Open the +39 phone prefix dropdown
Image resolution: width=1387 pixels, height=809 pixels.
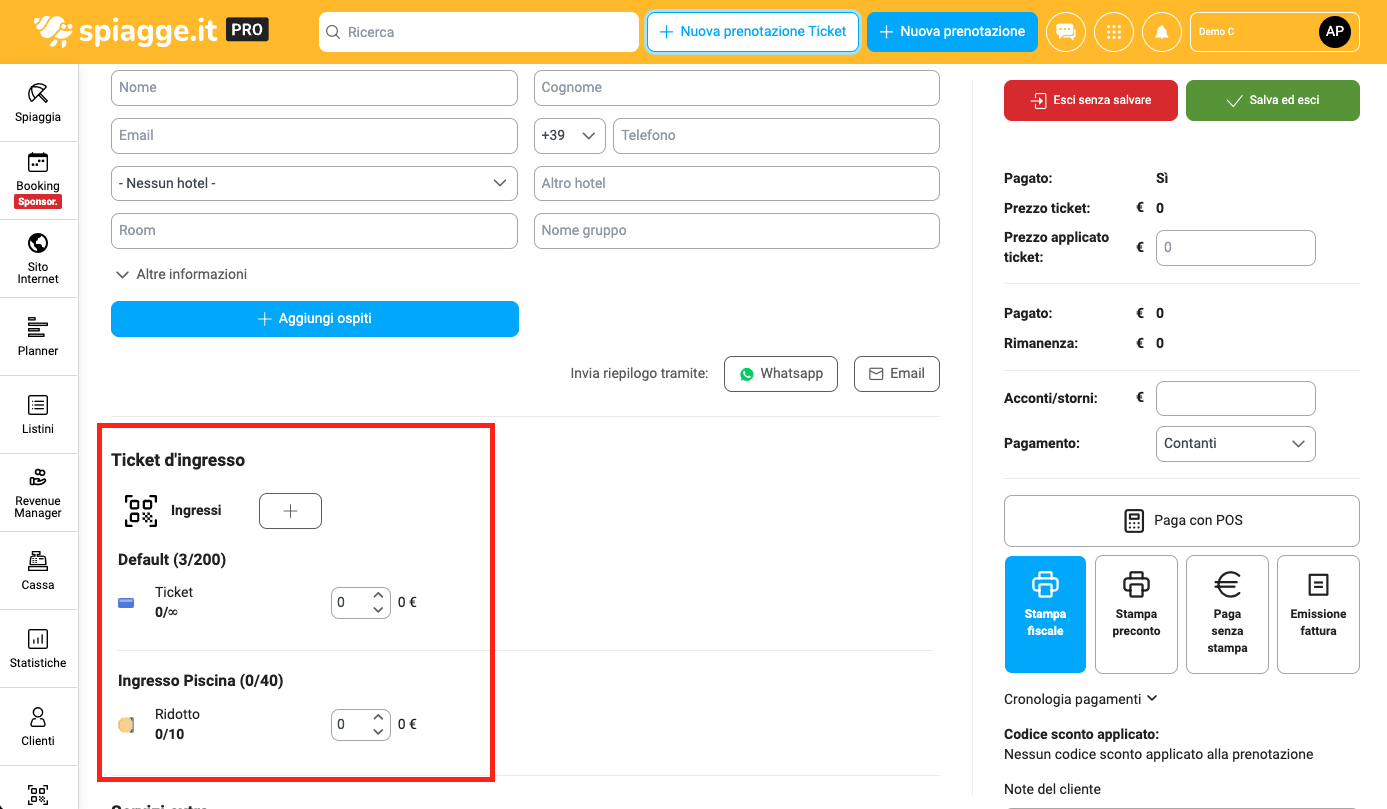[569, 135]
